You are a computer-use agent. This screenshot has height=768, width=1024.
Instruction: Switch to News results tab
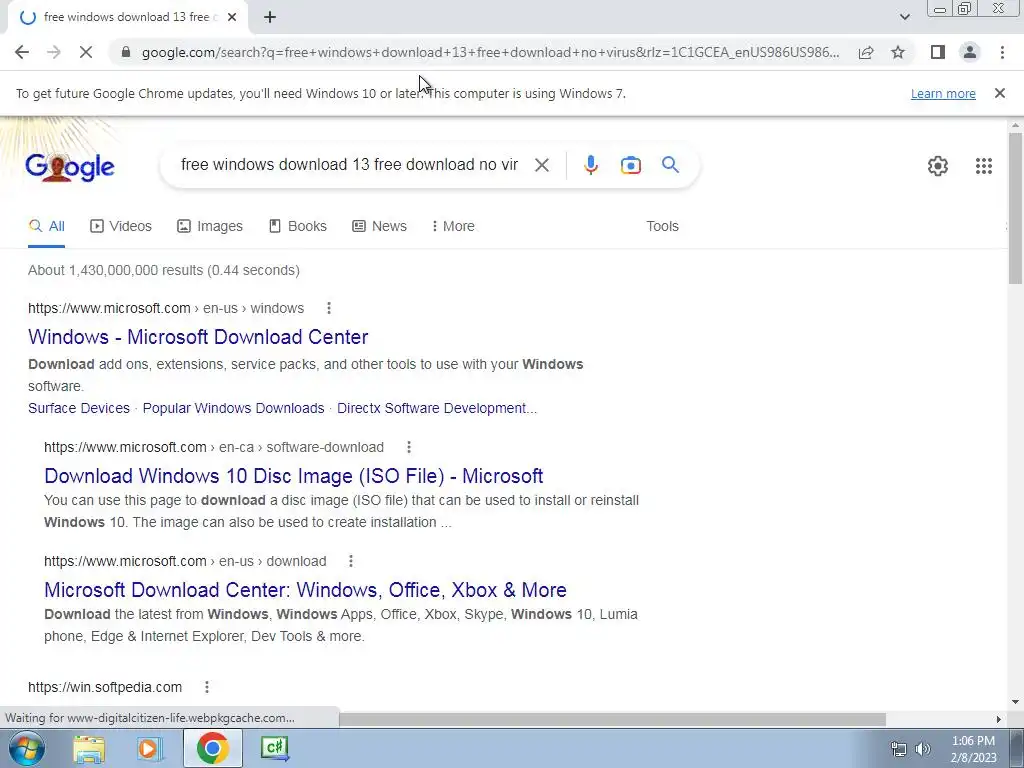379,226
